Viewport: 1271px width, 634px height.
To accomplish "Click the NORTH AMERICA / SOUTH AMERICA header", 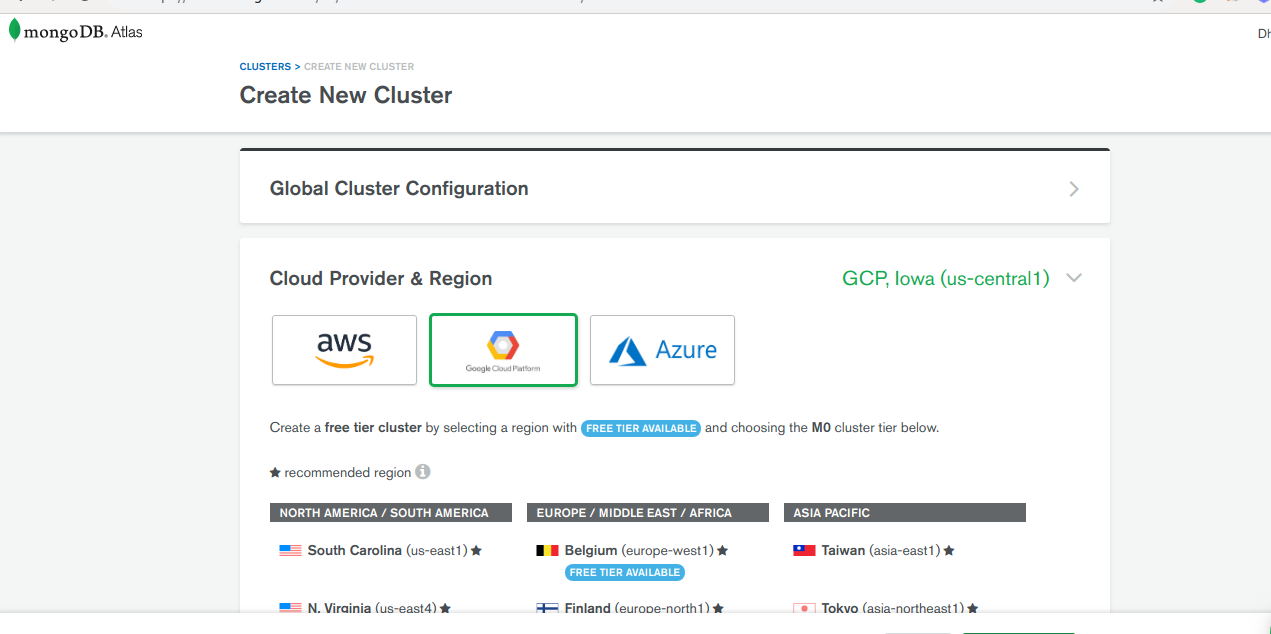I will [391, 513].
